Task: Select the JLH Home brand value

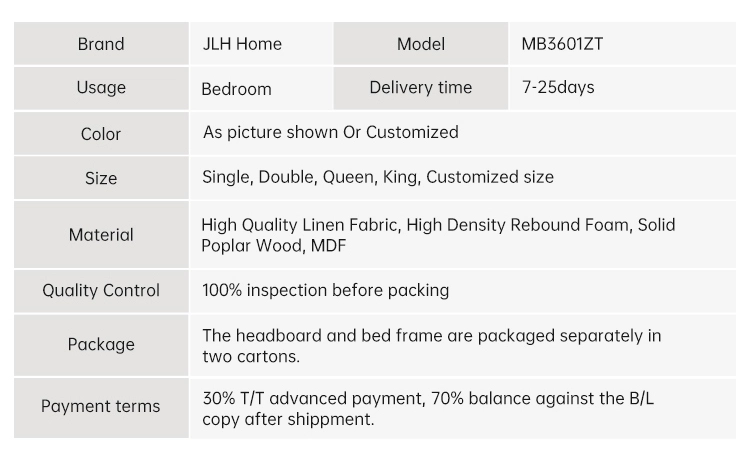Action: coord(242,44)
